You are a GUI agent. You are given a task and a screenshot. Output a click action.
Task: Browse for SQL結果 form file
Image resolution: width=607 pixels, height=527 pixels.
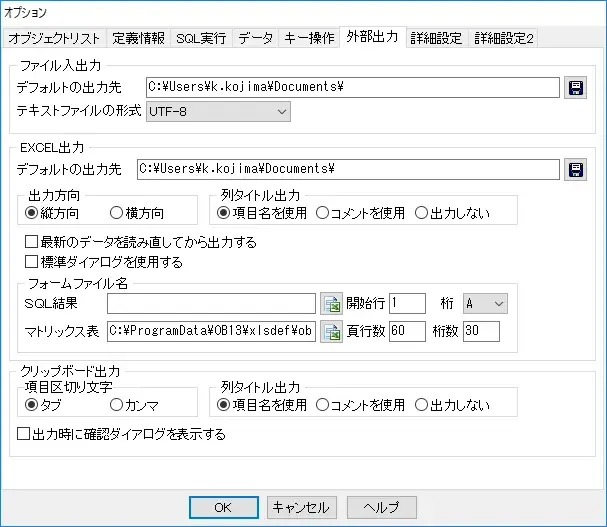(x=331, y=303)
